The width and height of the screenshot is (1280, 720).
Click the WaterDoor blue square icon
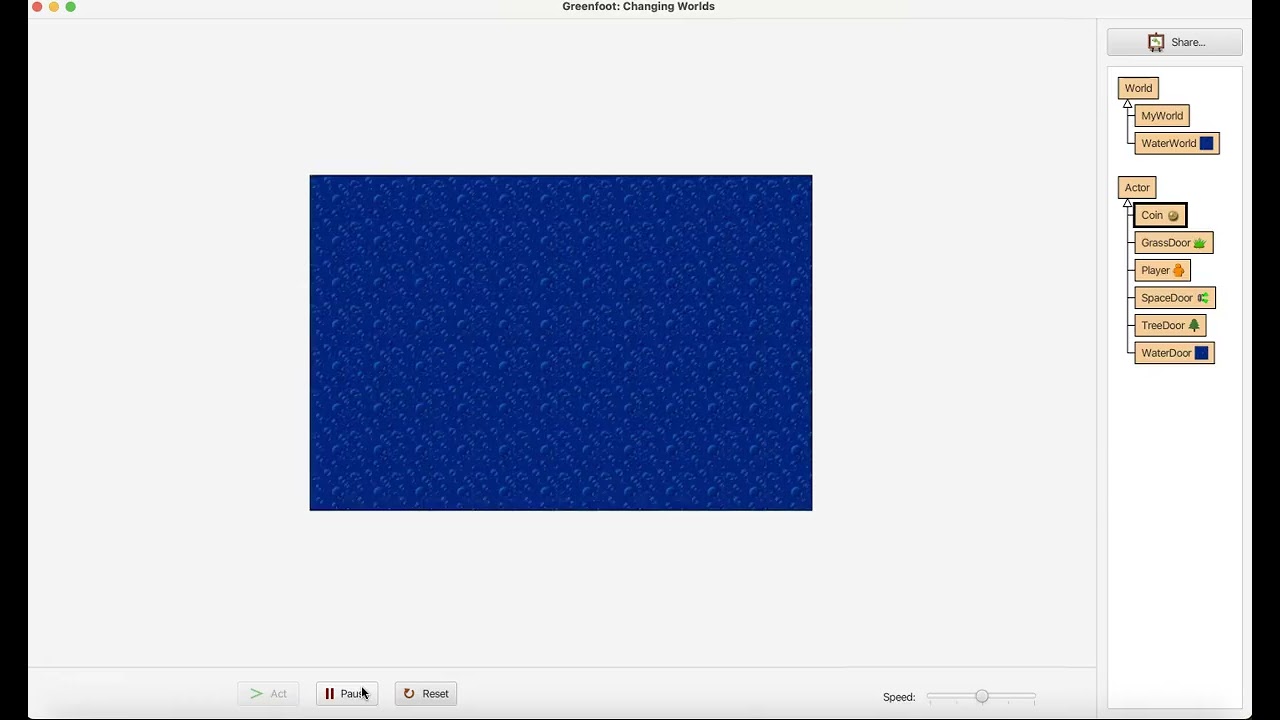[x=1201, y=353]
